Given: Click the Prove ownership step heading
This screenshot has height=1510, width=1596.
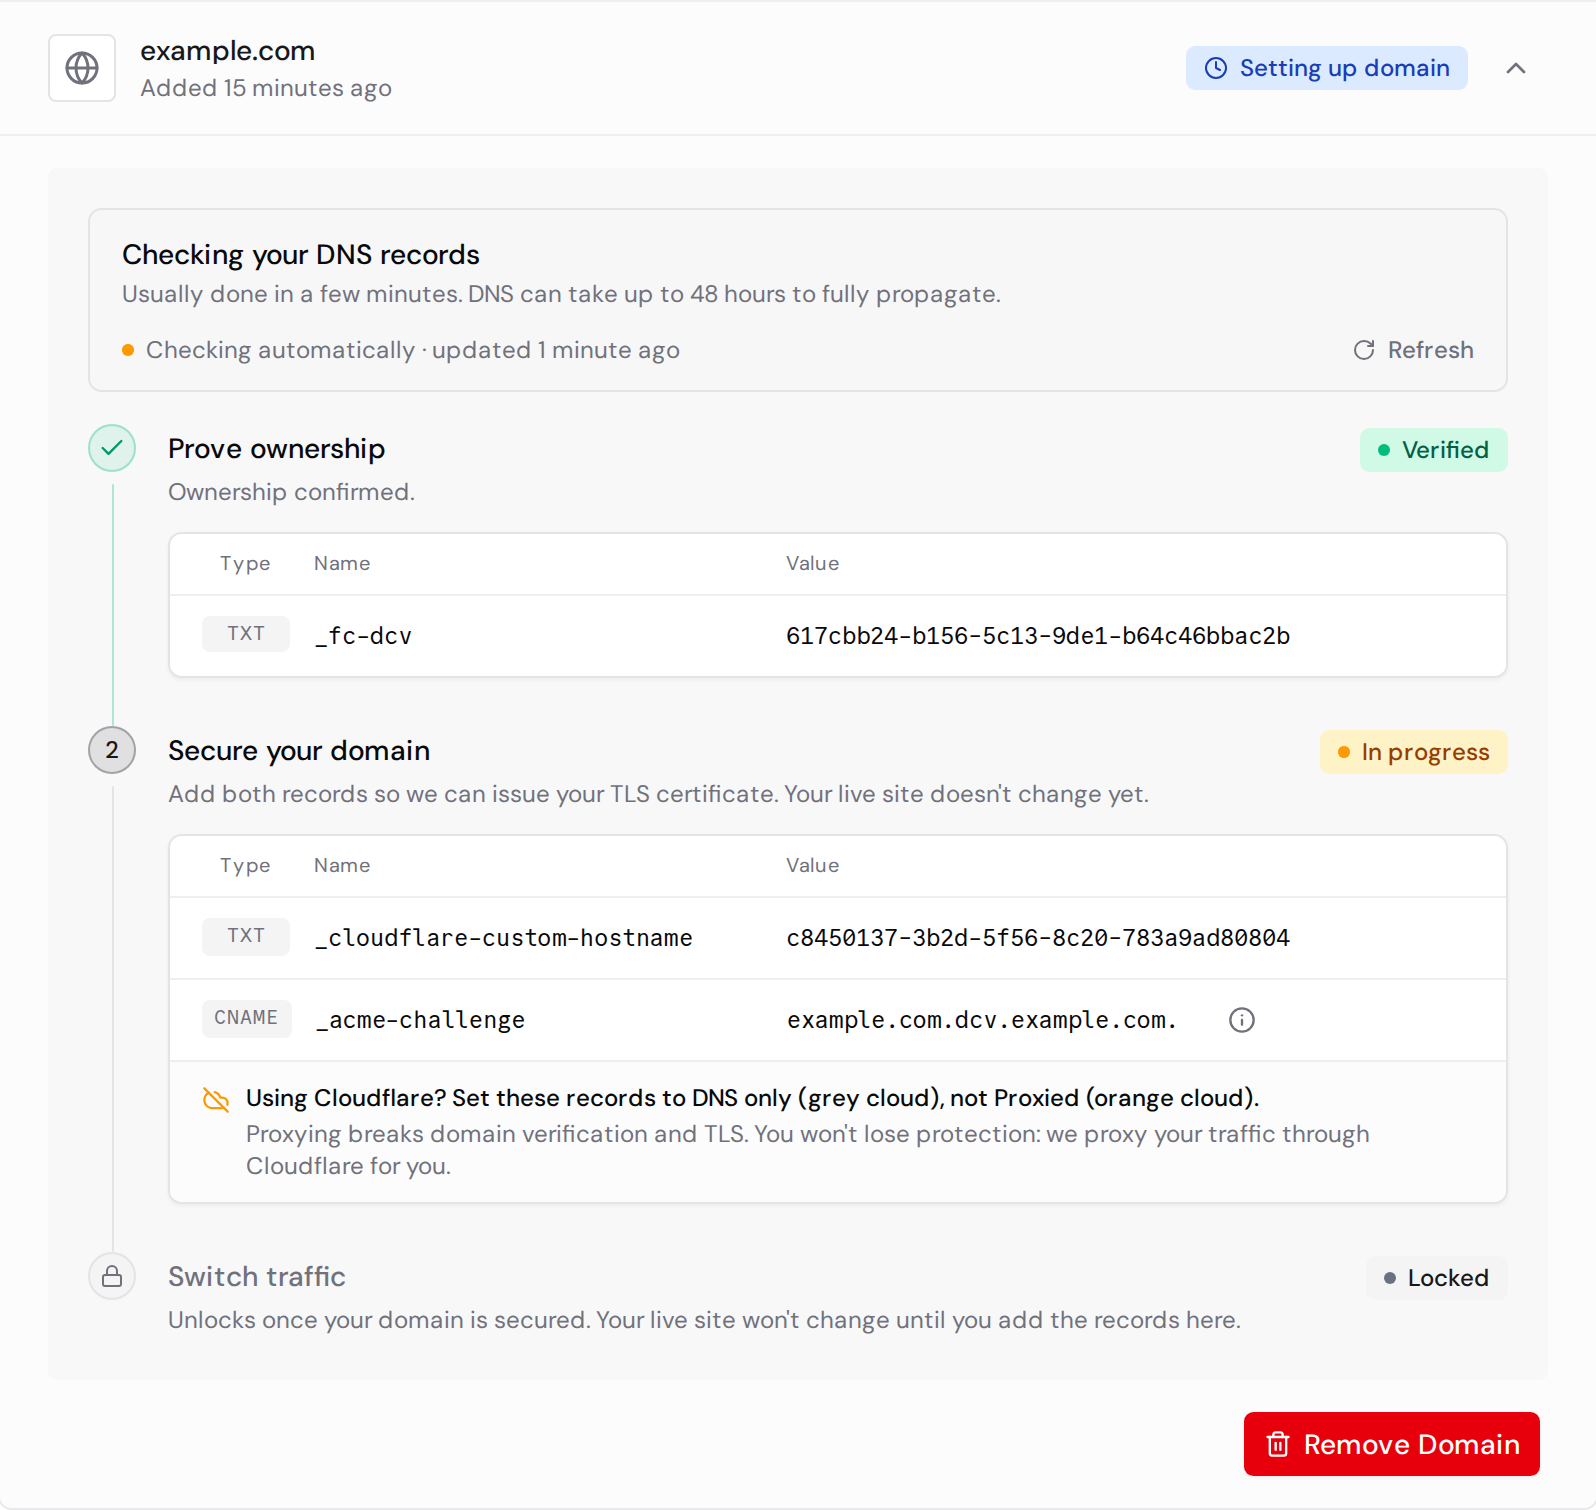Looking at the screenshot, I should click(276, 449).
